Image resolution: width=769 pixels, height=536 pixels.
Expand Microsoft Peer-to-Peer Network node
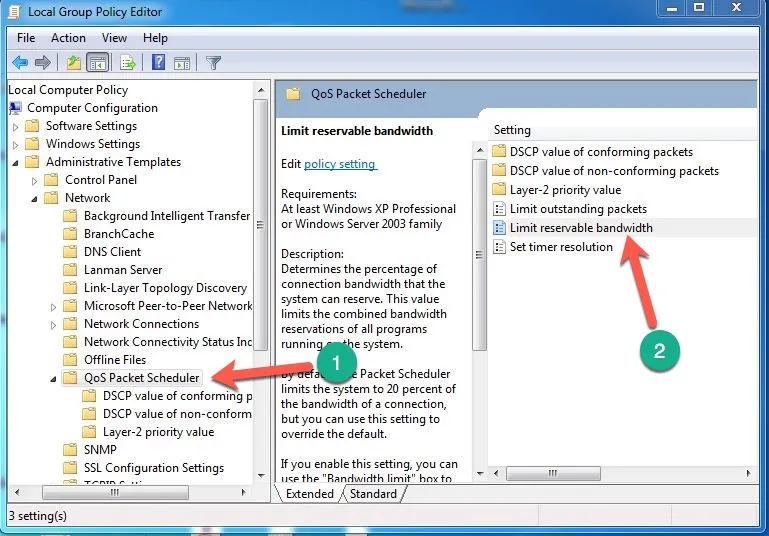coord(53,307)
